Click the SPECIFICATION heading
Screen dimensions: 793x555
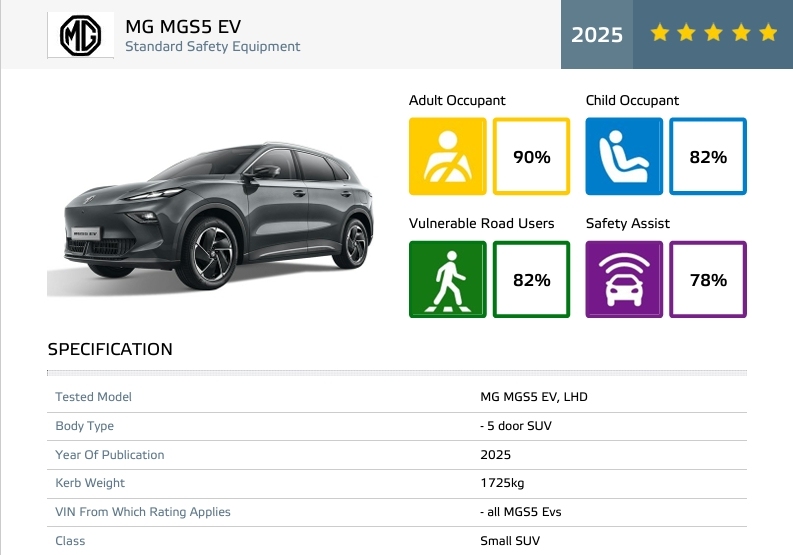tap(110, 349)
